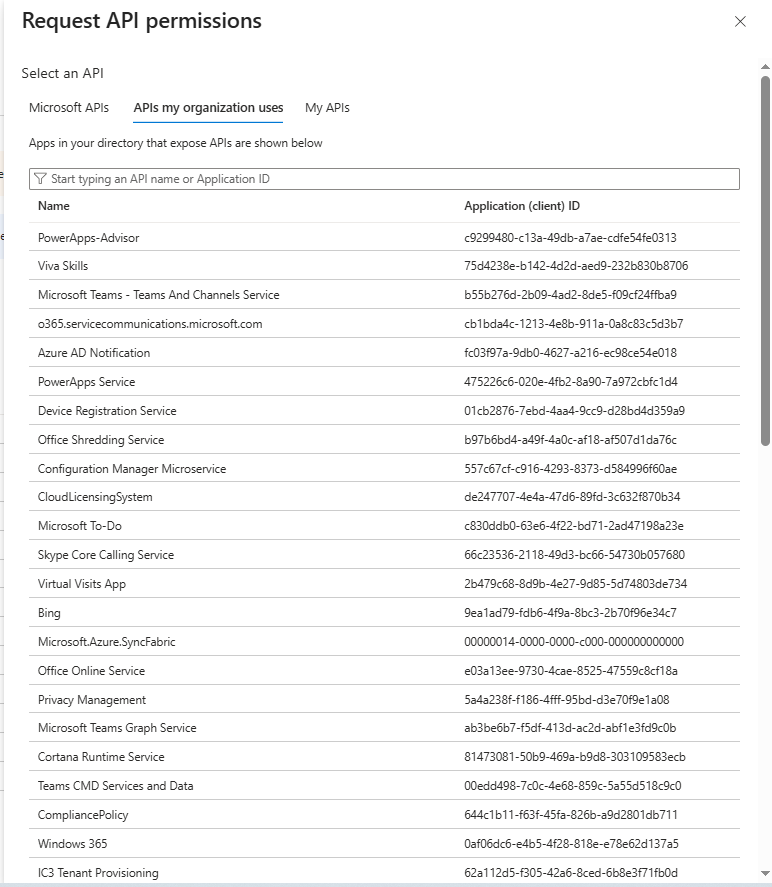Click the Application (client) ID column header
The height and width of the screenshot is (887, 772).
tap(521, 206)
